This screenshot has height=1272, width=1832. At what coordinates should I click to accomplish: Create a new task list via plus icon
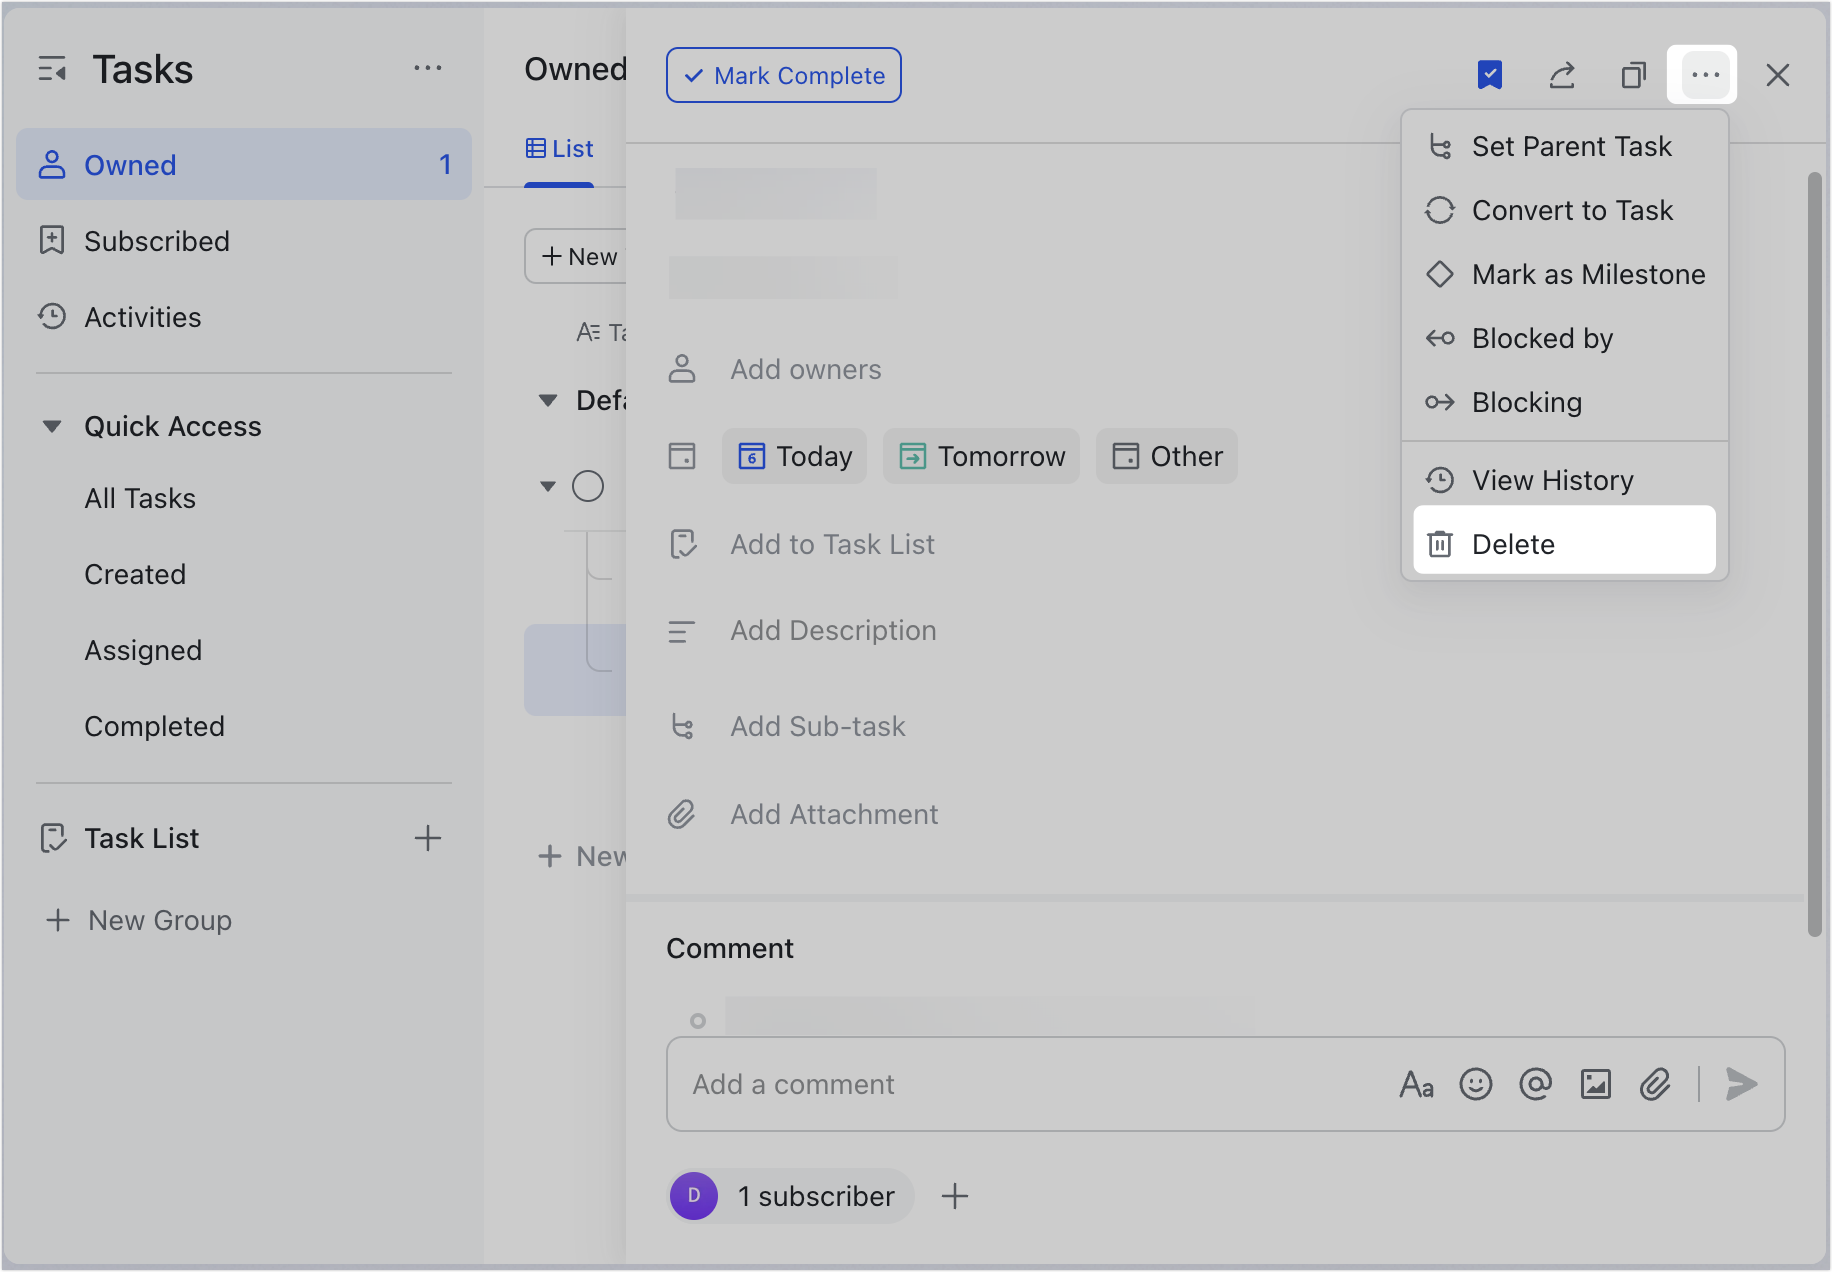point(429,838)
